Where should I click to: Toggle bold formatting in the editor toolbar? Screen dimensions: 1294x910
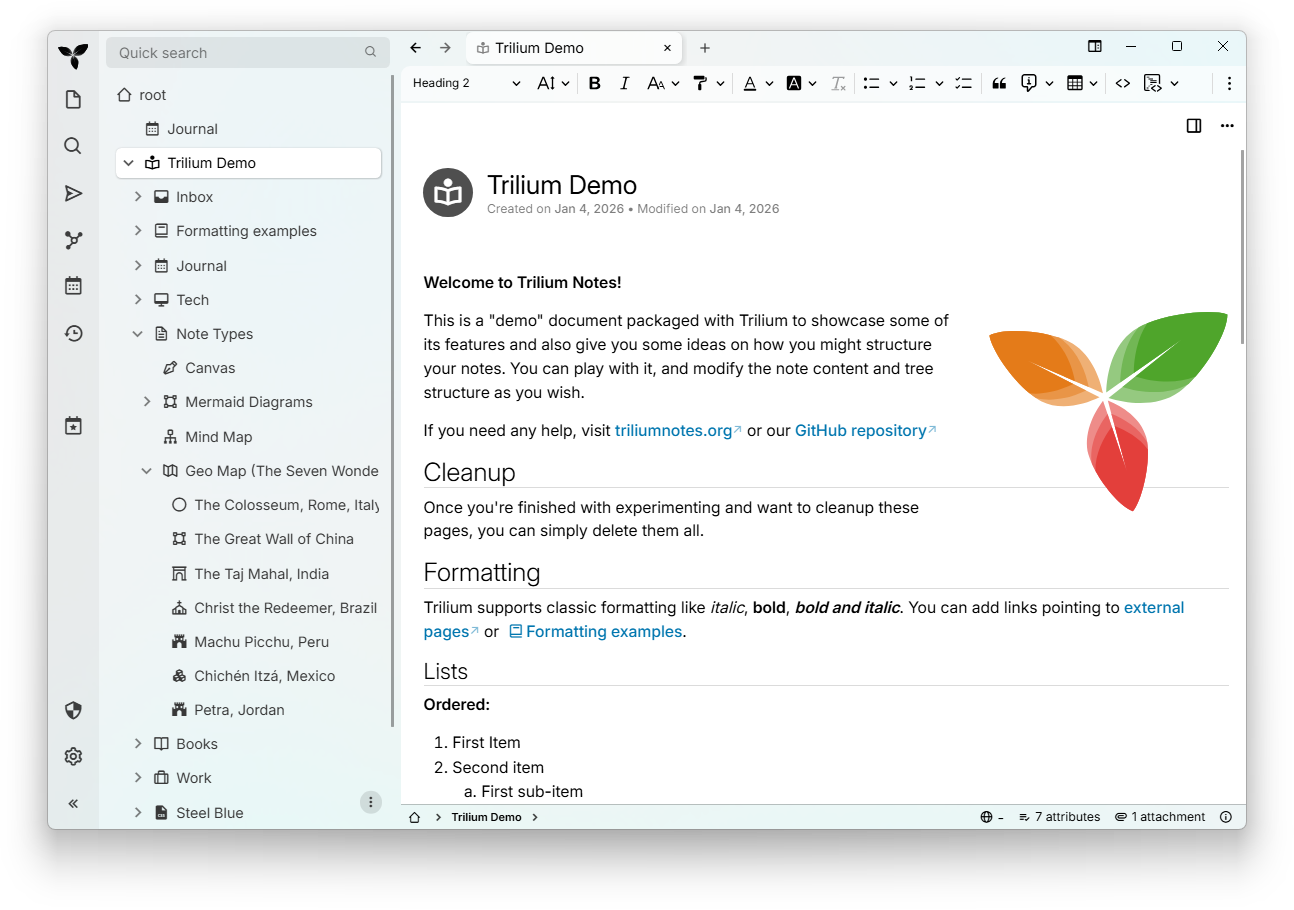pos(595,83)
